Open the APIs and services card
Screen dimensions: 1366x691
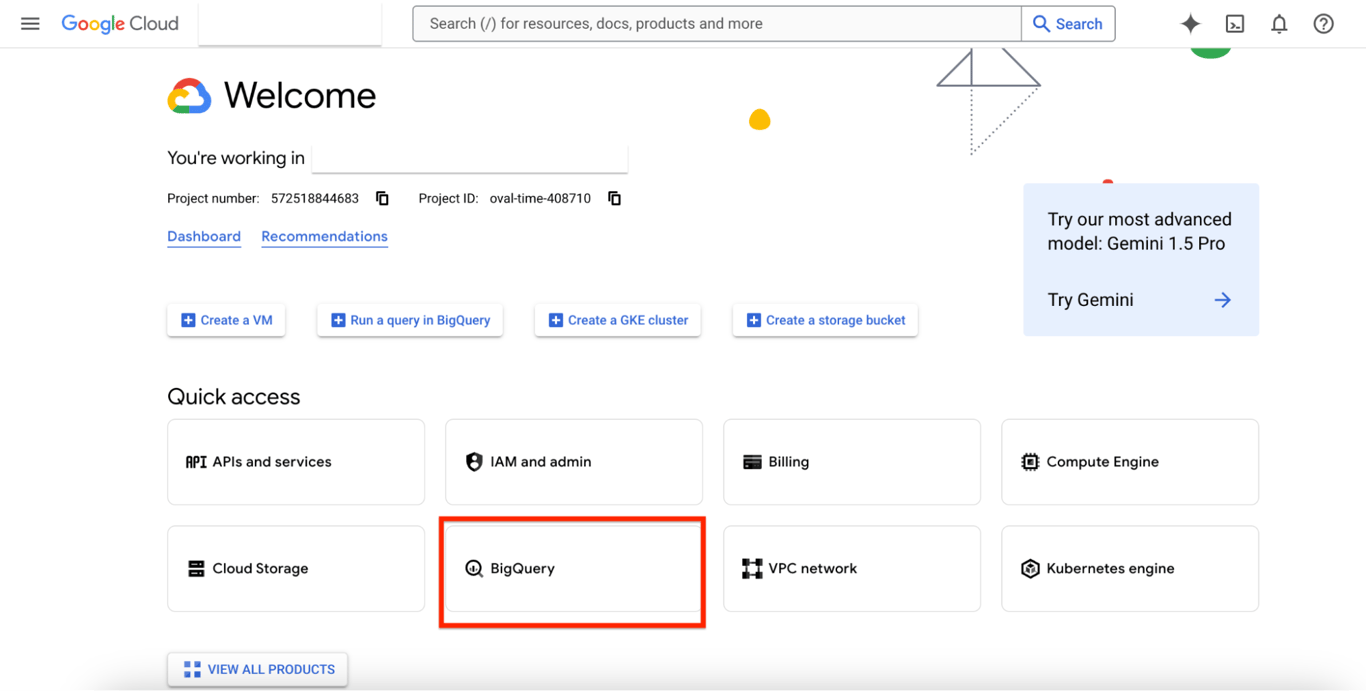coord(296,462)
